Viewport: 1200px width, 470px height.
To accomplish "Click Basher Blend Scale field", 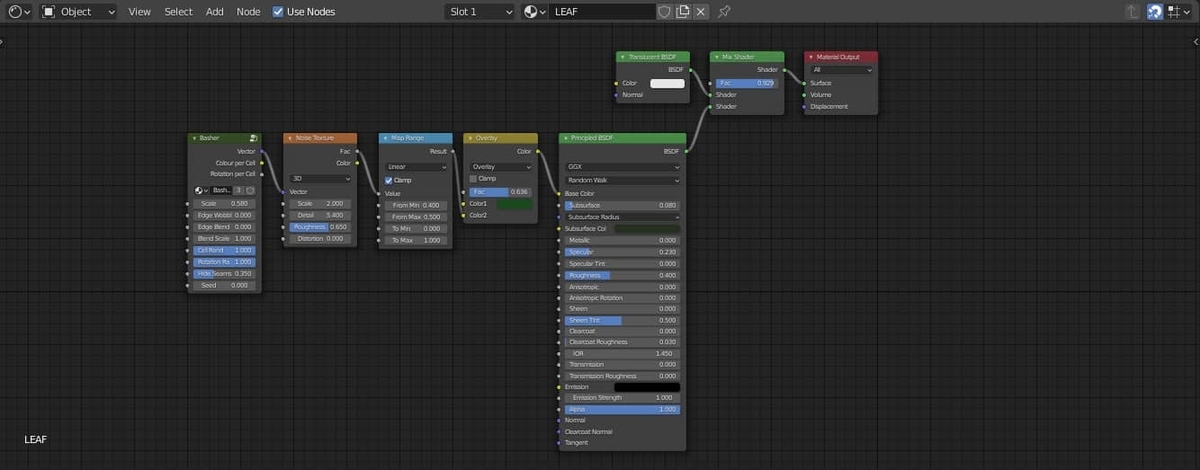I will [x=225, y=238].
